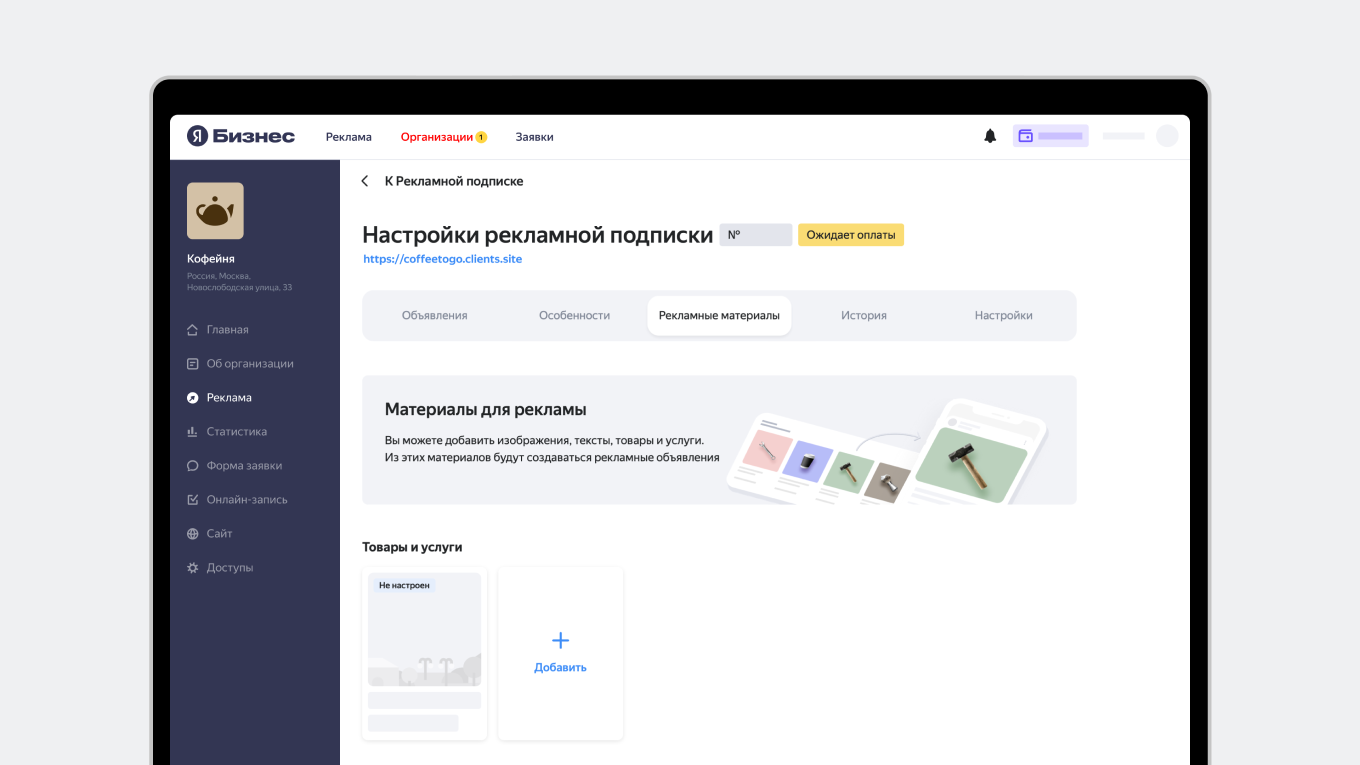Go back via К Рекламной подписке arrow
This screenshot has width=1360, height=765.
point(365,181)
